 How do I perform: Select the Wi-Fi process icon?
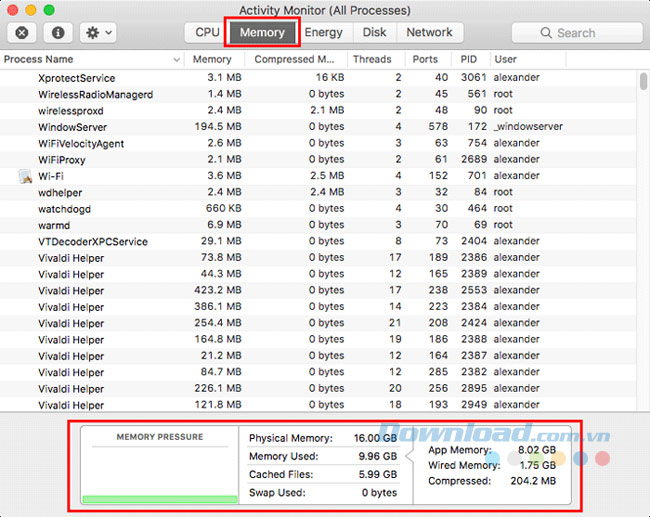point(25,176)
